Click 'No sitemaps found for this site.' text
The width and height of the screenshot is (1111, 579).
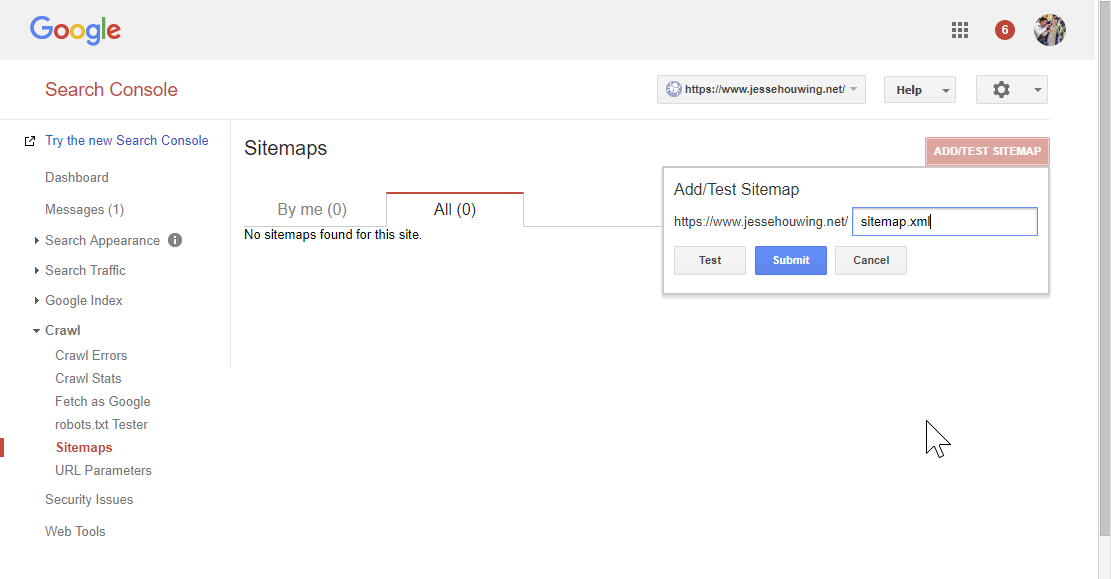point(332,235)
